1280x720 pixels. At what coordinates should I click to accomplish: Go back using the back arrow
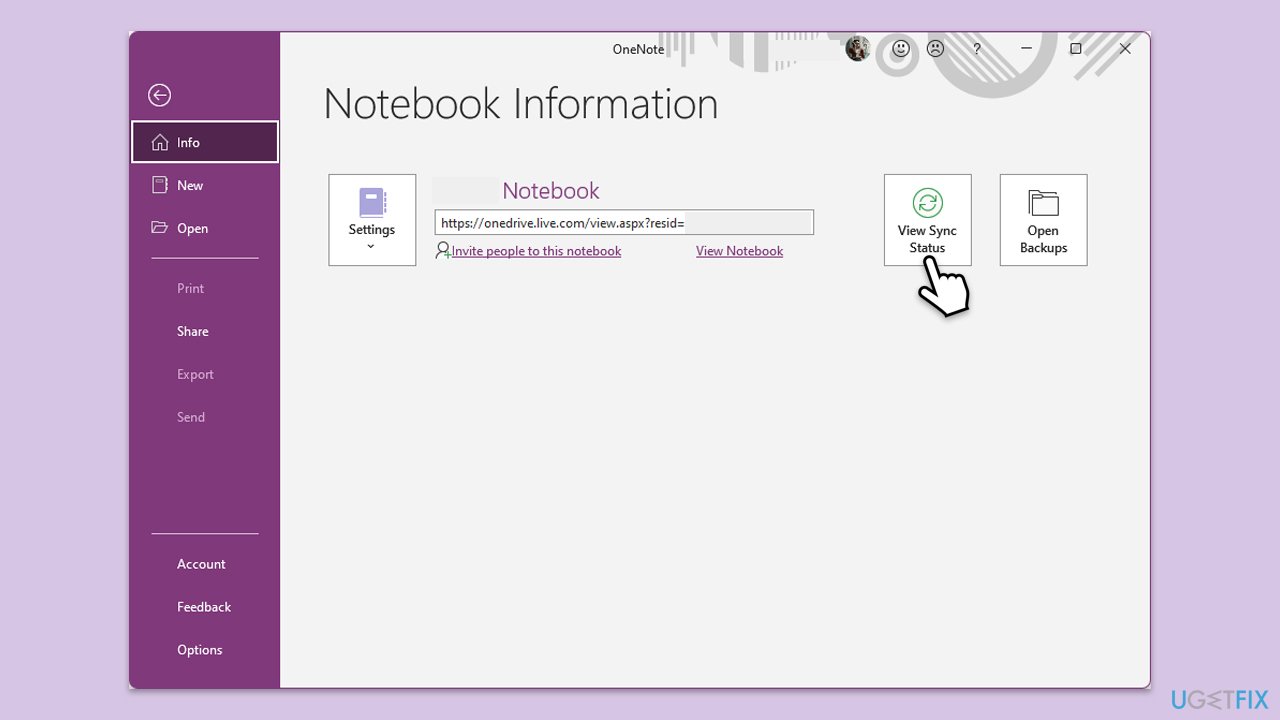coord(159,95)
